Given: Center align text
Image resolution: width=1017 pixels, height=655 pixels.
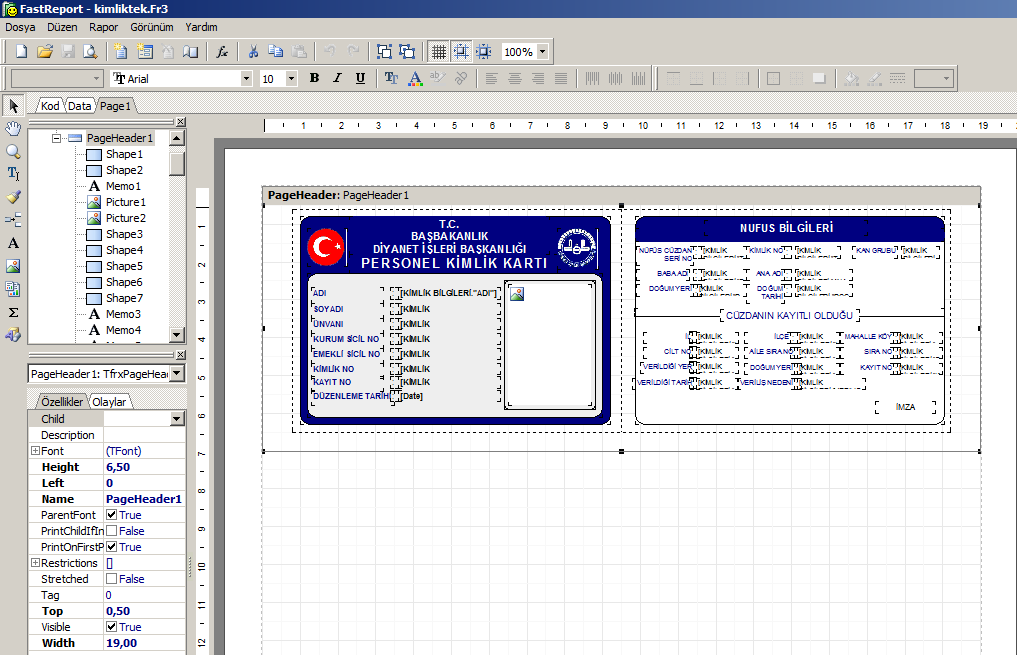Looking at the screenshot, I should tap(515, 78).
